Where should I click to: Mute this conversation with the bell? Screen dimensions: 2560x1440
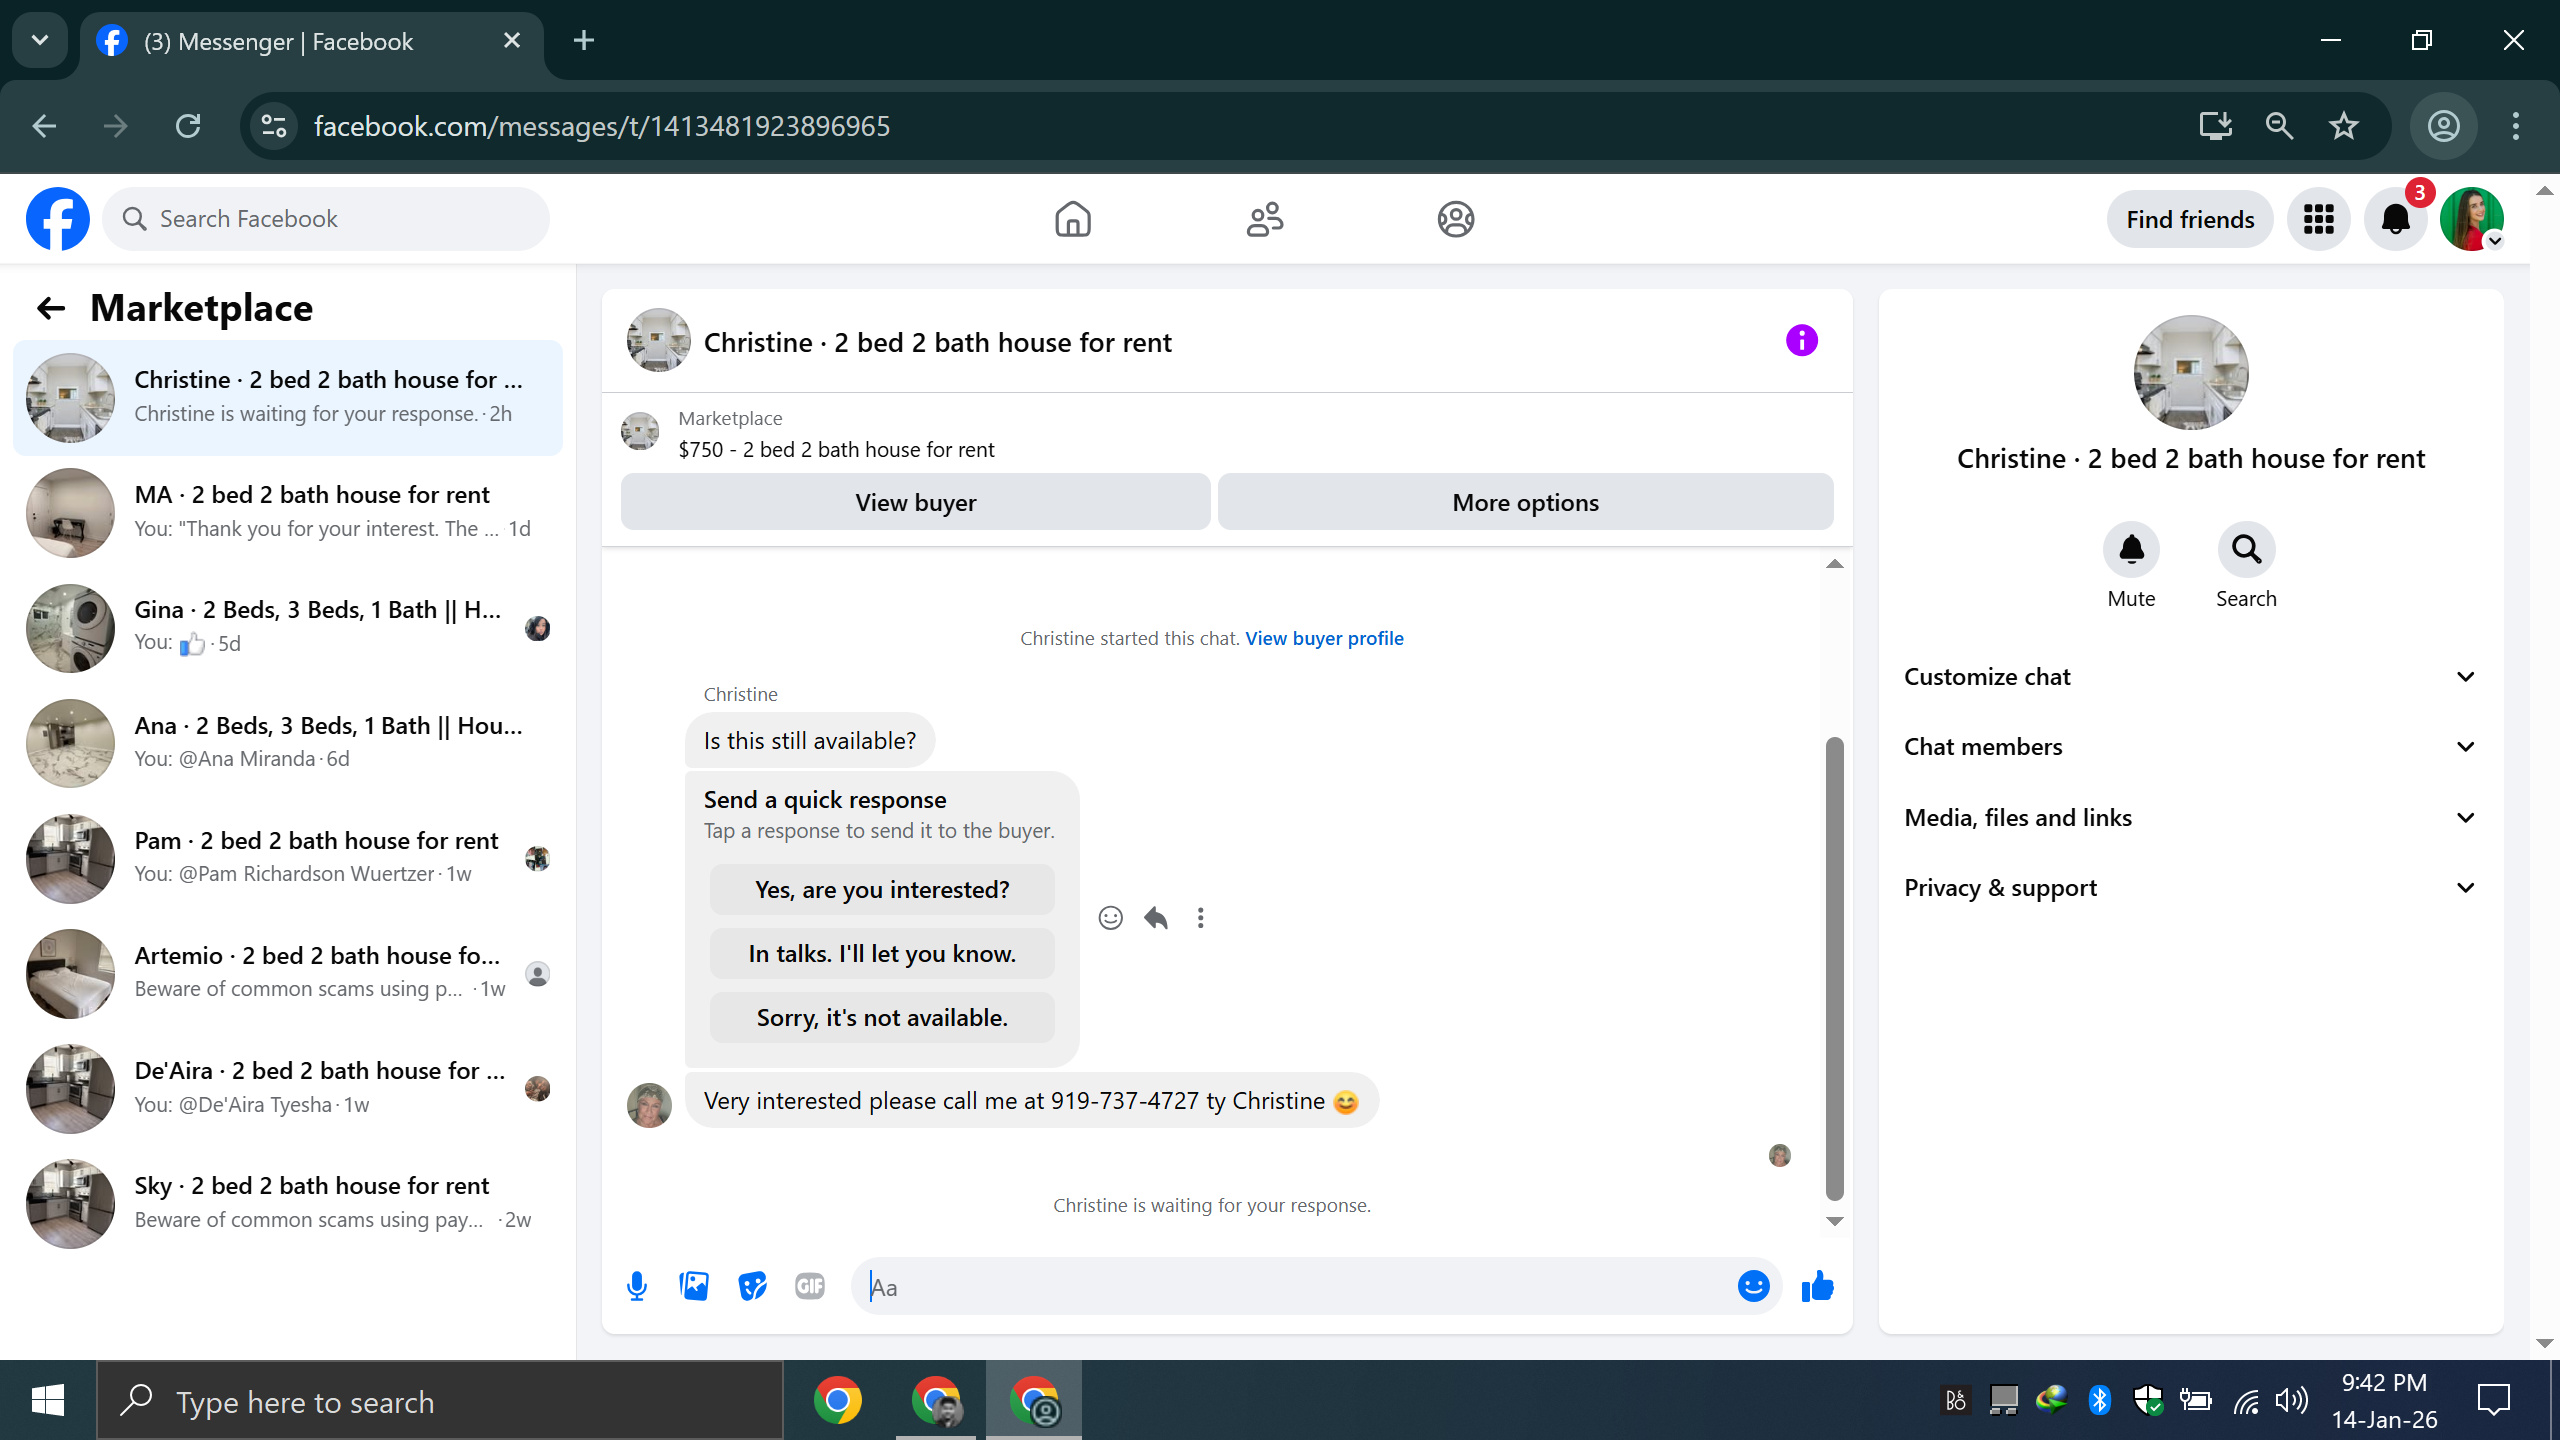(x=2131, y=549)
